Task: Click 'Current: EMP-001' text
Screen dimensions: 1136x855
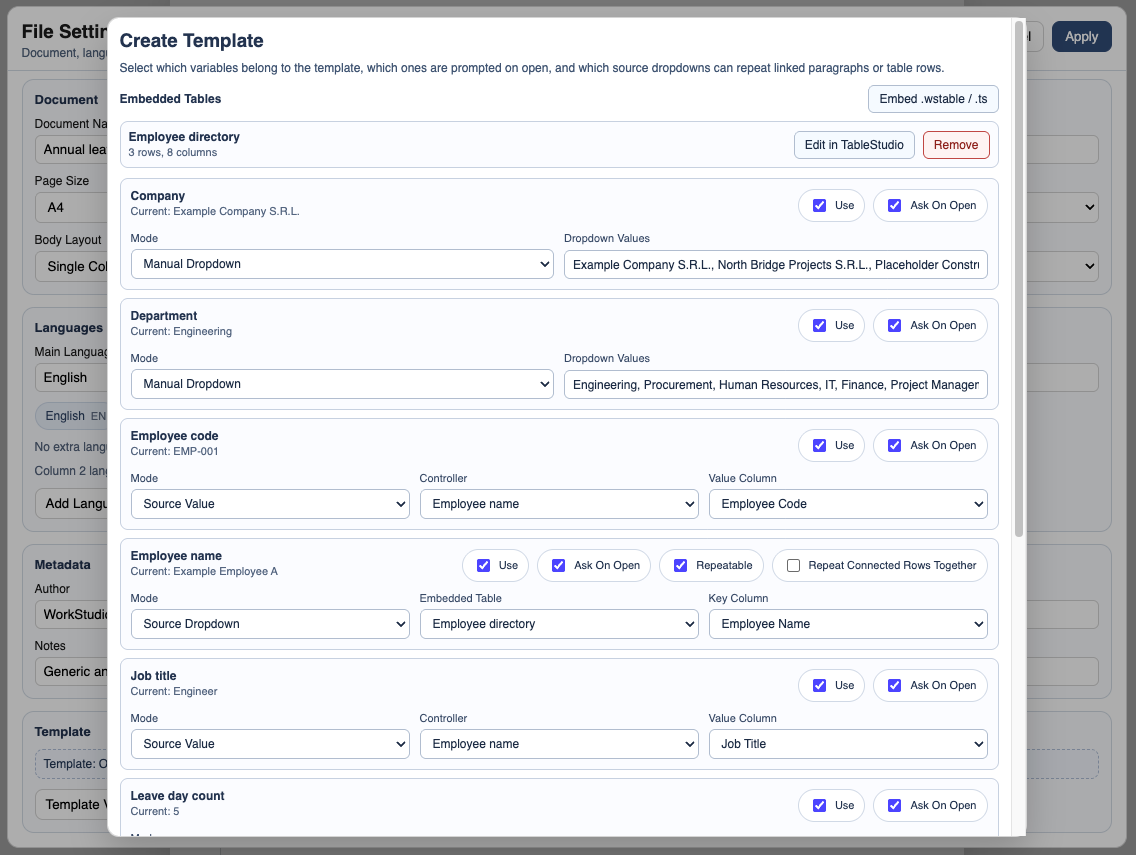Action: tap(174, 451)
